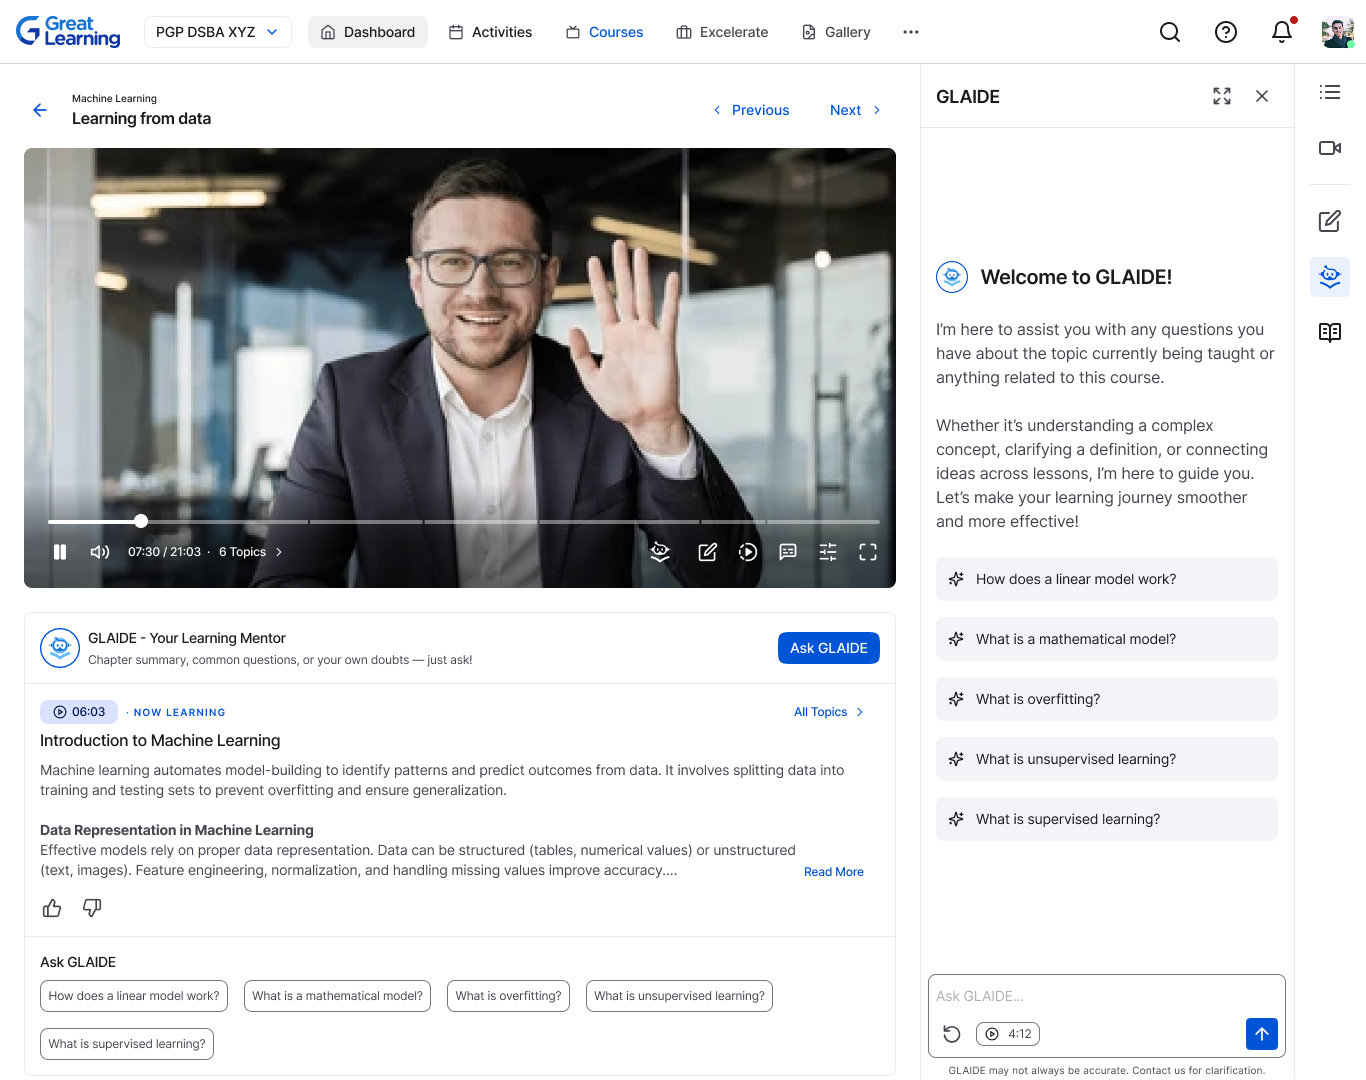Expand the 6 Topics list in video

click(250, 552)
